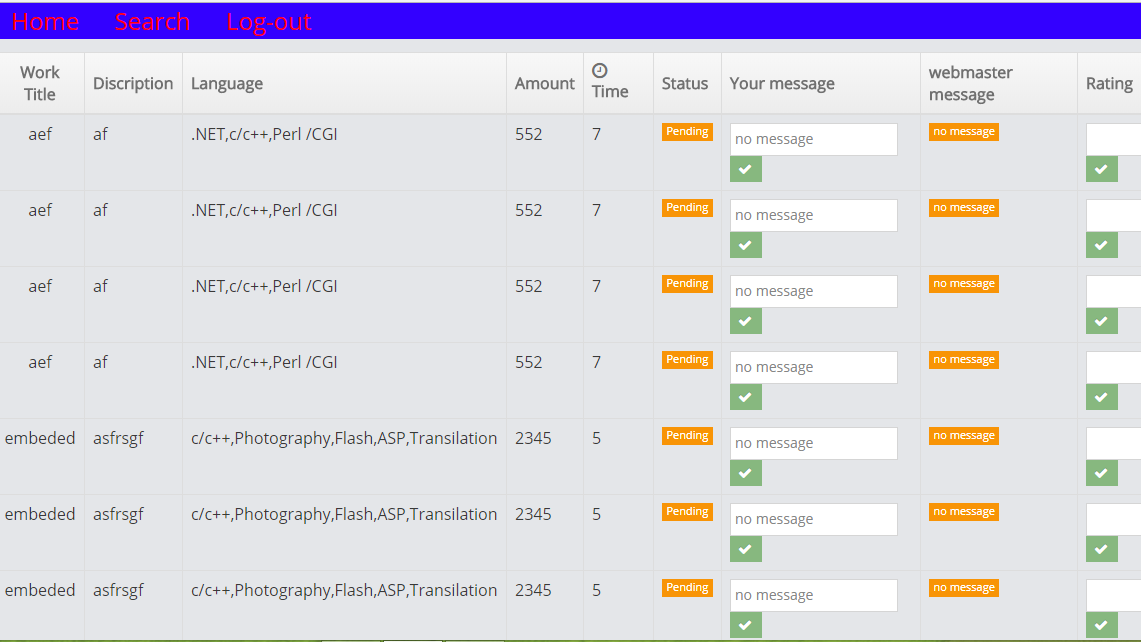Submit rating checkmark in first row

pyautogui.click(x=1101, y=170)
